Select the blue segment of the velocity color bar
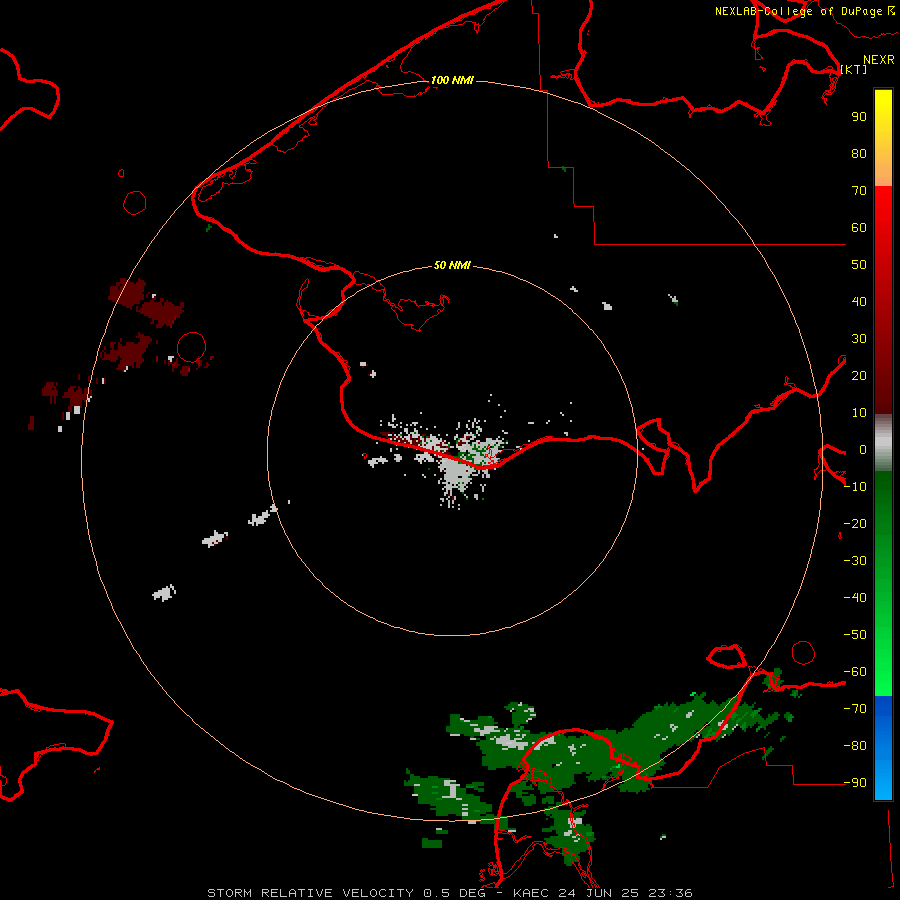This screenshot has height=900, width=900. [883, 748]
